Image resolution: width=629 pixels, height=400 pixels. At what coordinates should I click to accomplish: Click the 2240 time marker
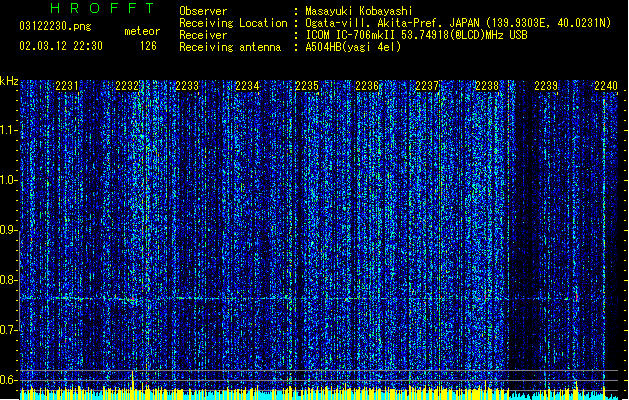(606, 86)
